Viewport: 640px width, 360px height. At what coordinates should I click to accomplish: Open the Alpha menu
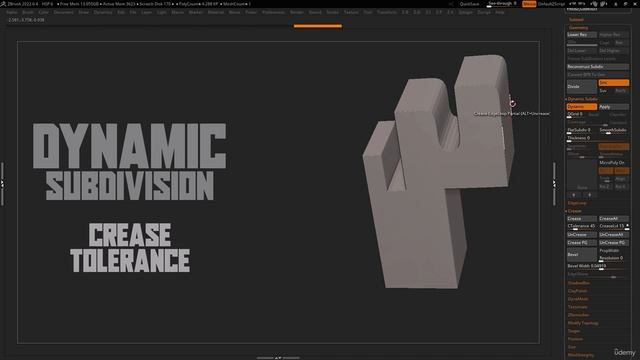pyautogui.click(x=12, y=12)
